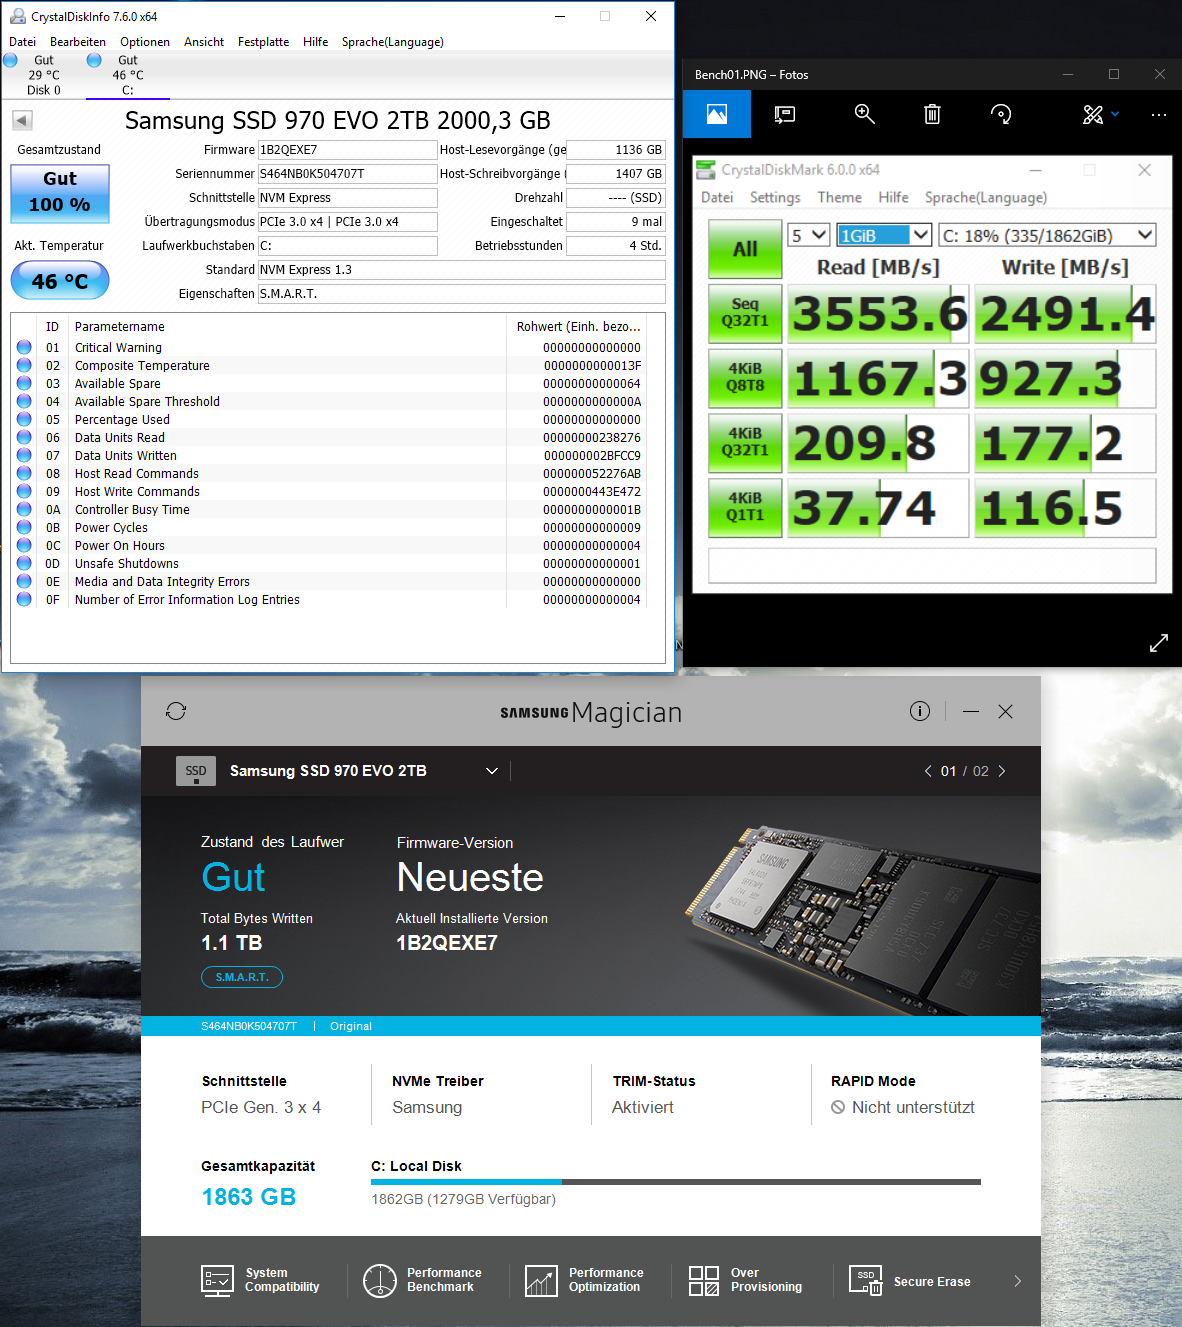Open Sprache(Language) menu in CrystalDiskInfo
1182x1327 pixels.
click(x=392, y=42)
